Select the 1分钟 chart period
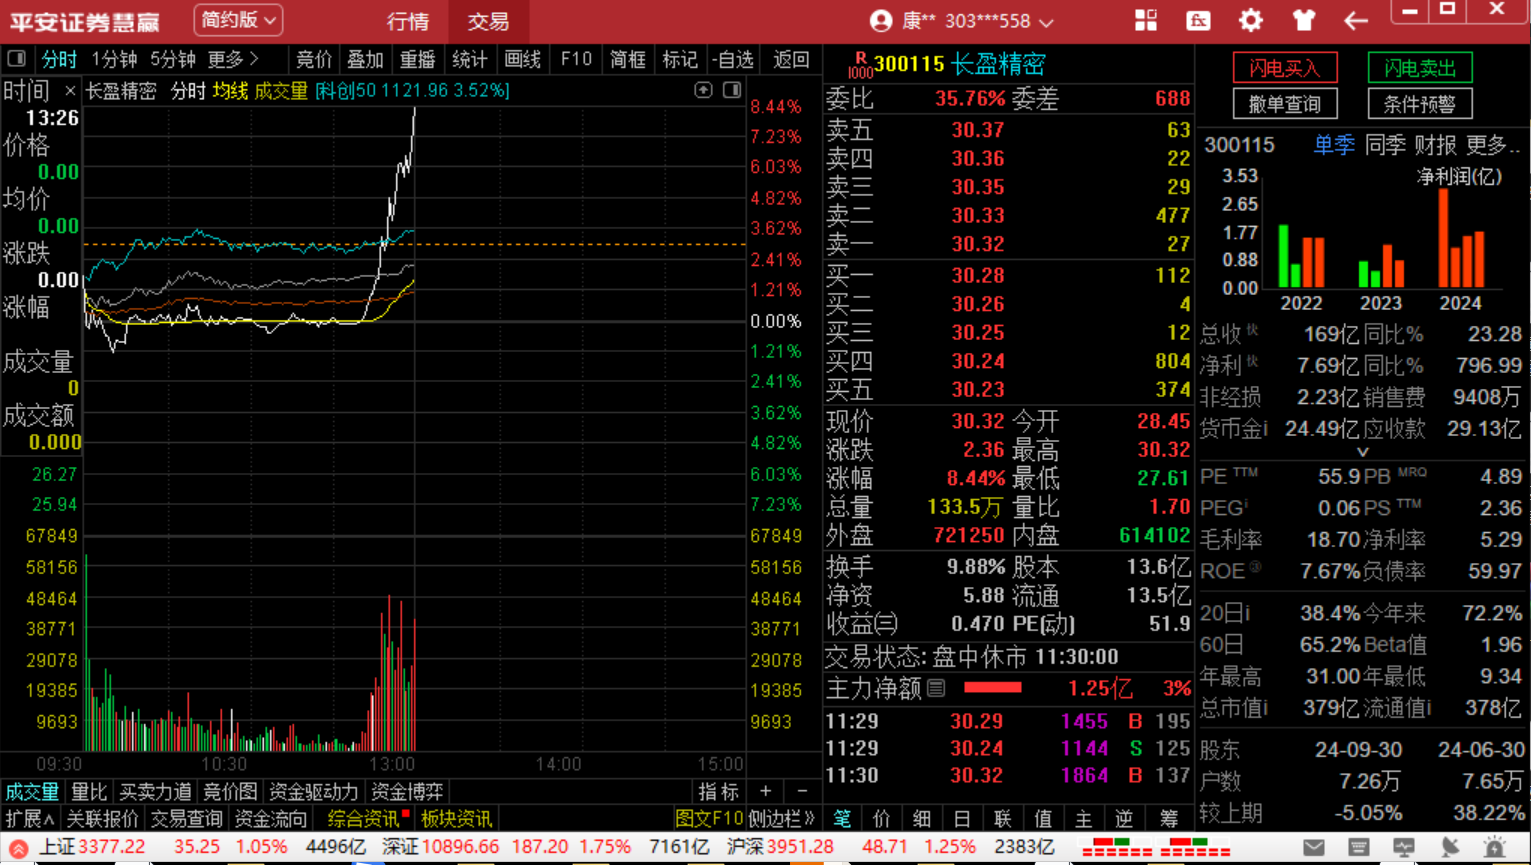Image resolution: width=1531 pixels, height=865 pixels. [114, 60]
